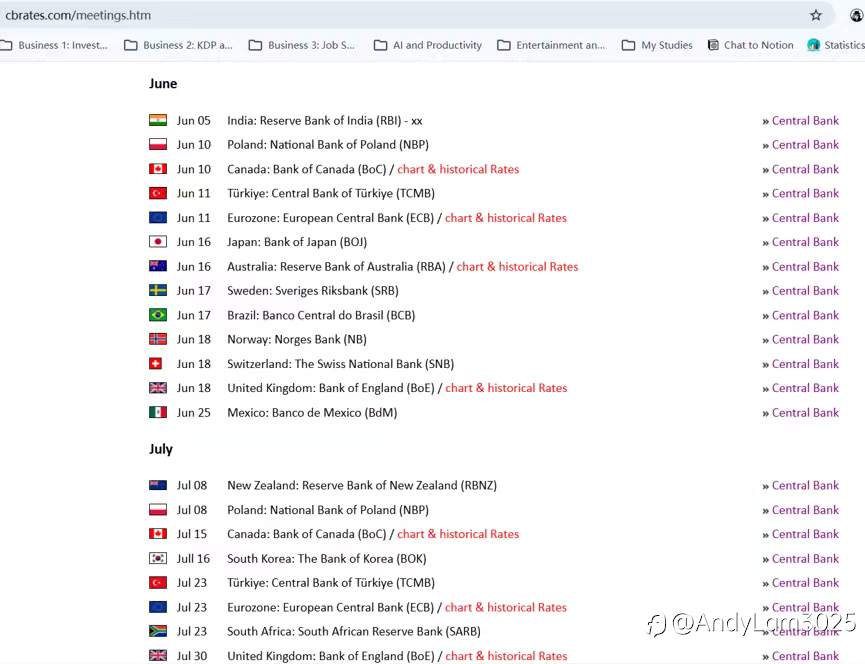Click the Sweden flag icon on Jun 17
865x664 pixels.
(158, 290)
